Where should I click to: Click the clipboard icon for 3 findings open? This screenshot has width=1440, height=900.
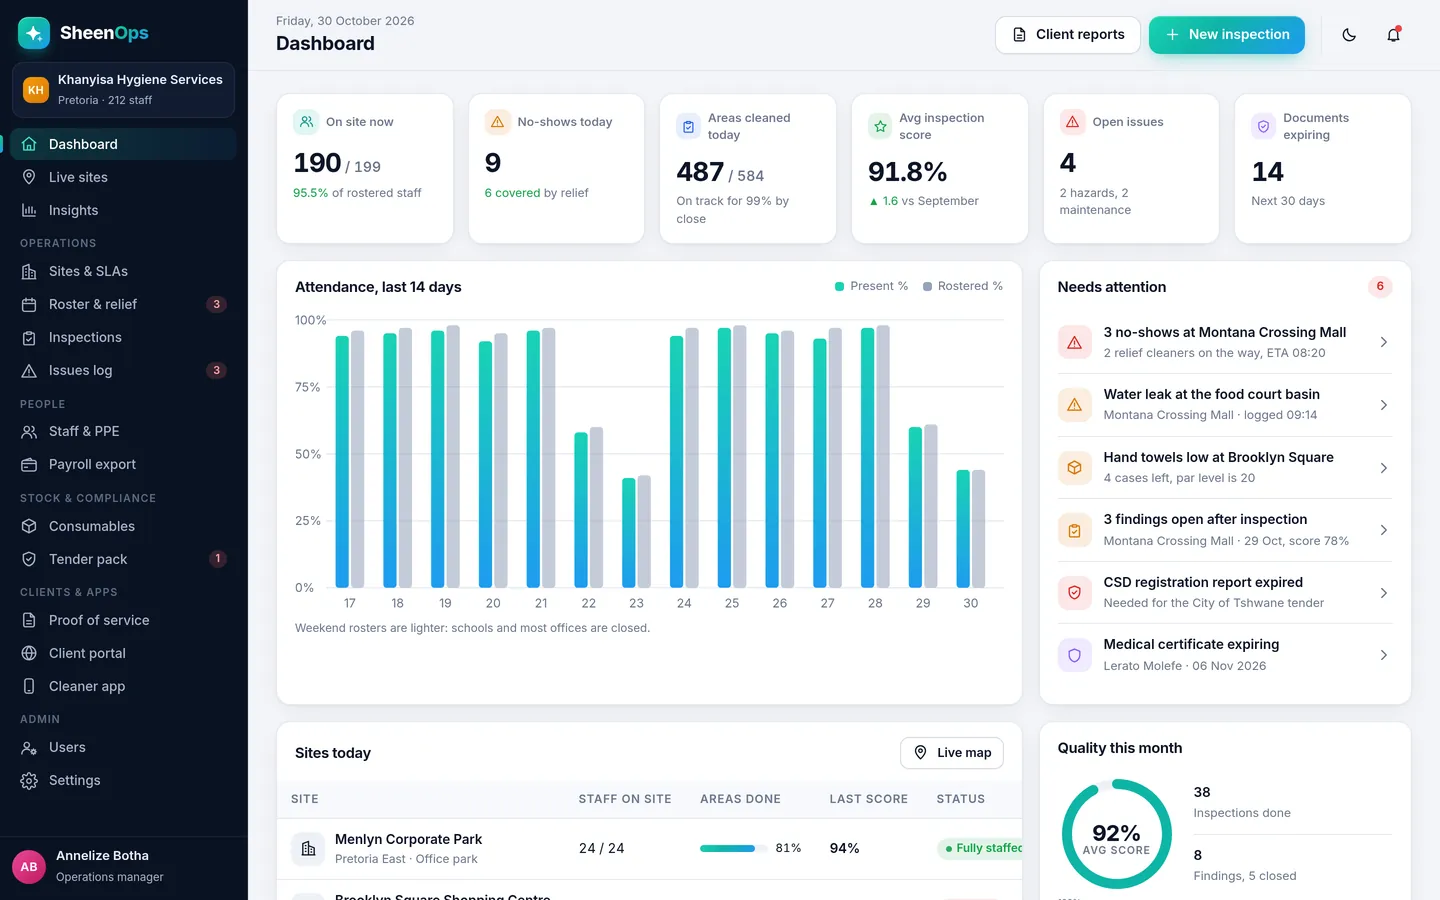pos(1074,530)
